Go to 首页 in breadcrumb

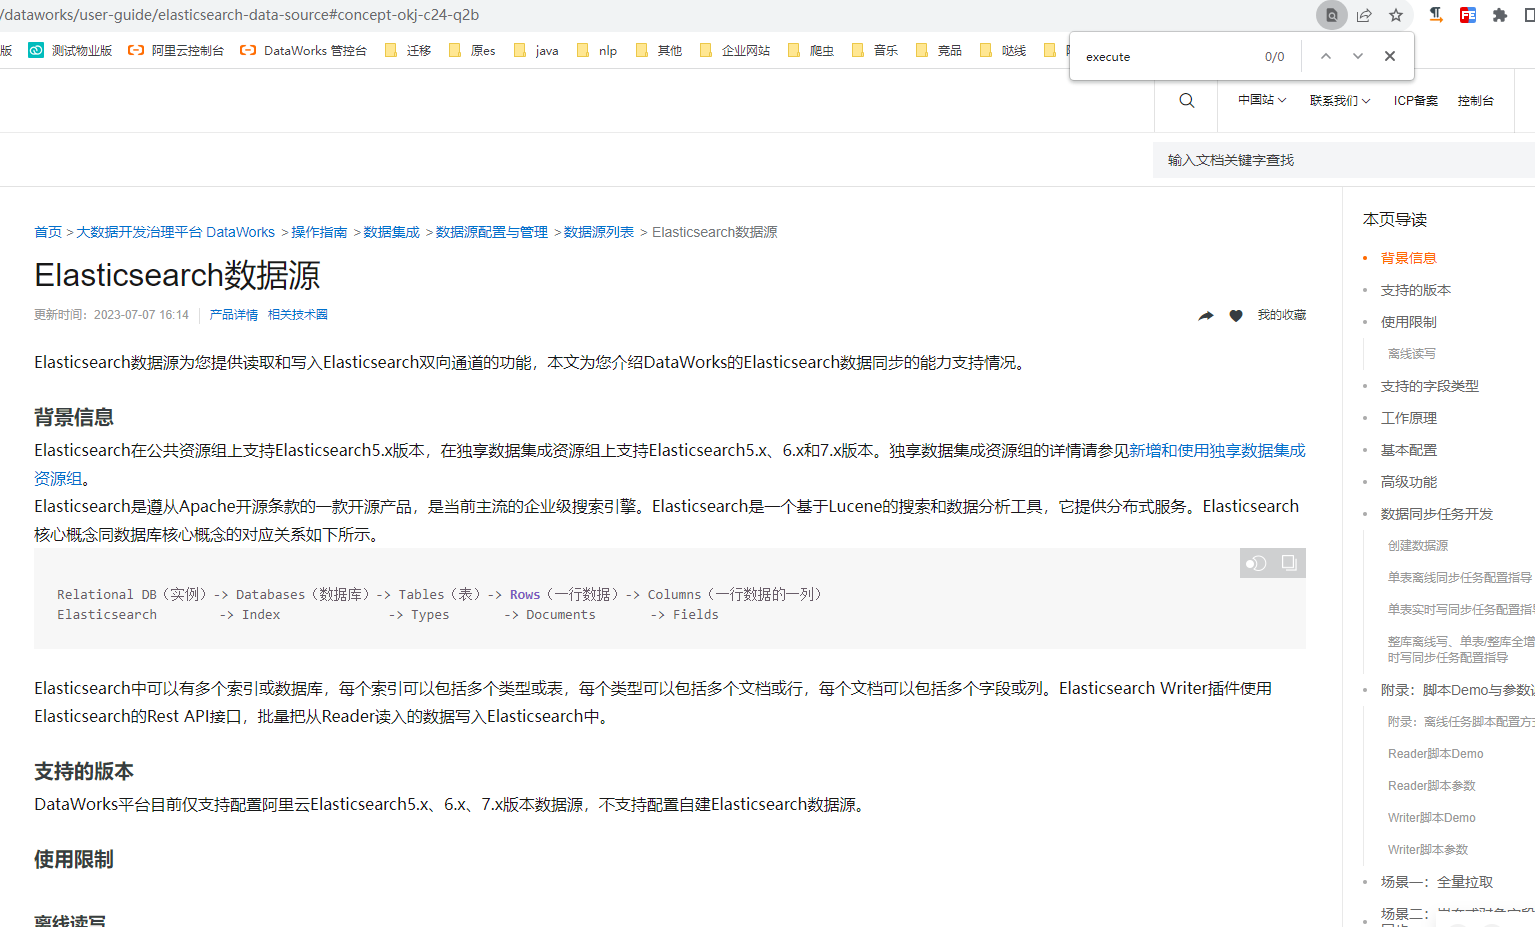pos(48,232)
